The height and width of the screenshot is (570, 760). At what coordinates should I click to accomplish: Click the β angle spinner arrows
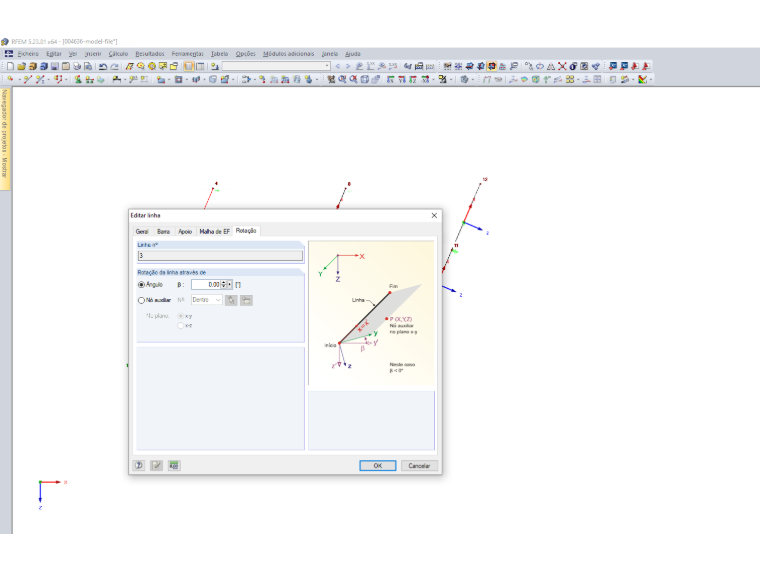pyautogui.click(x=223, y=285)
